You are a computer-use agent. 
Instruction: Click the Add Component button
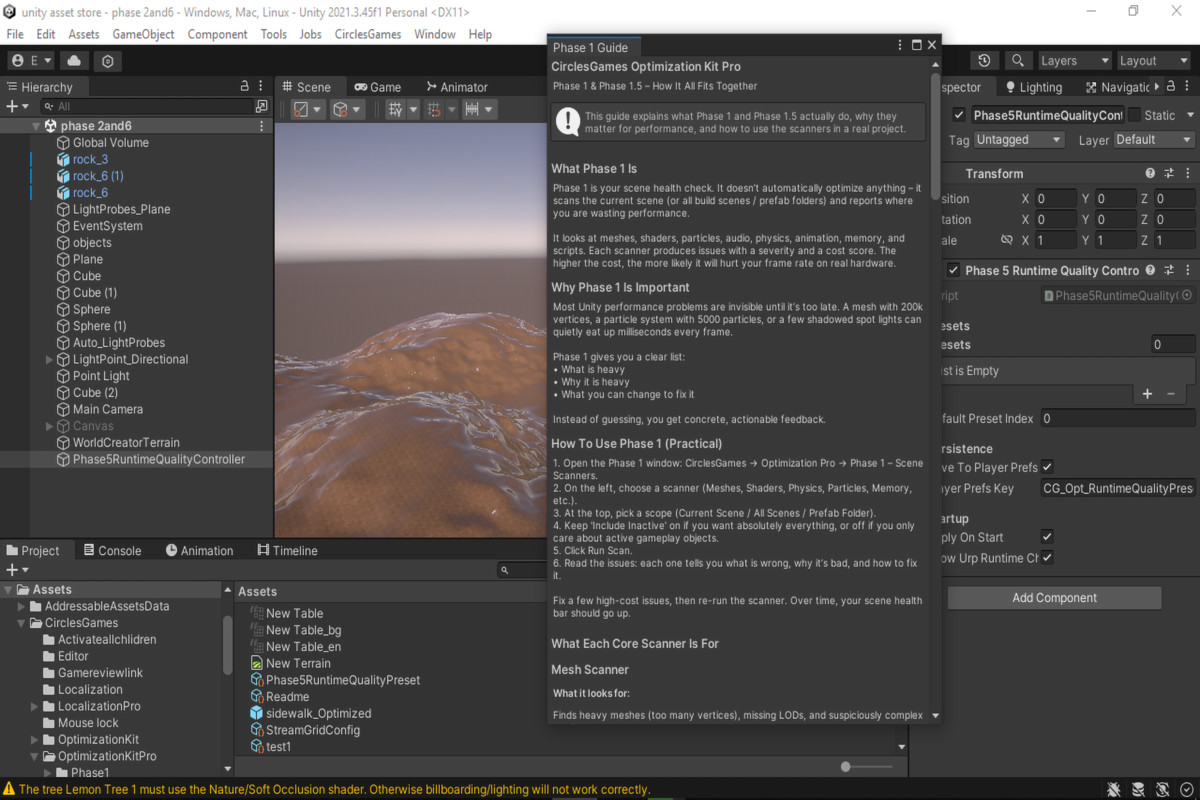tap(1054, 598)
